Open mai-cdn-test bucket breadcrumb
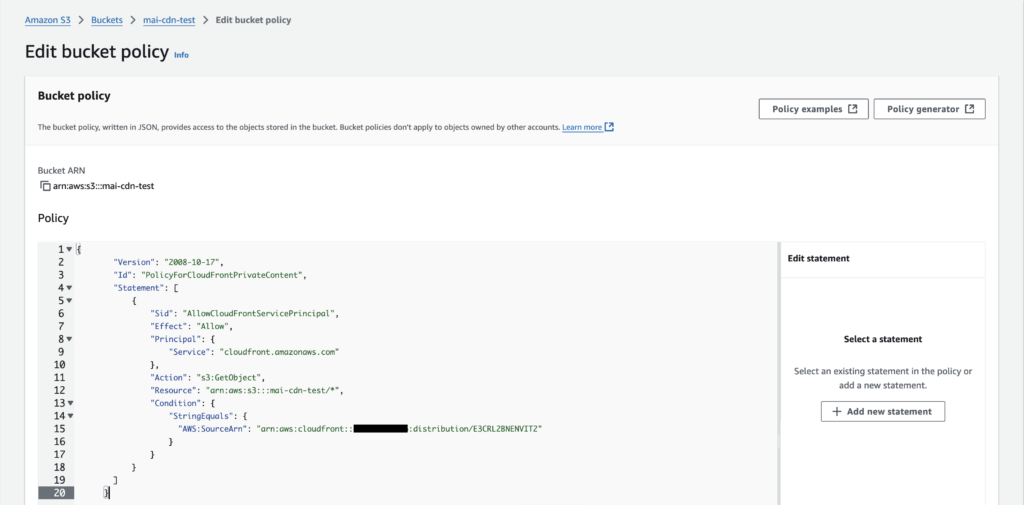The width and height of the screenshot is (1024, 505). coord(169,20)
